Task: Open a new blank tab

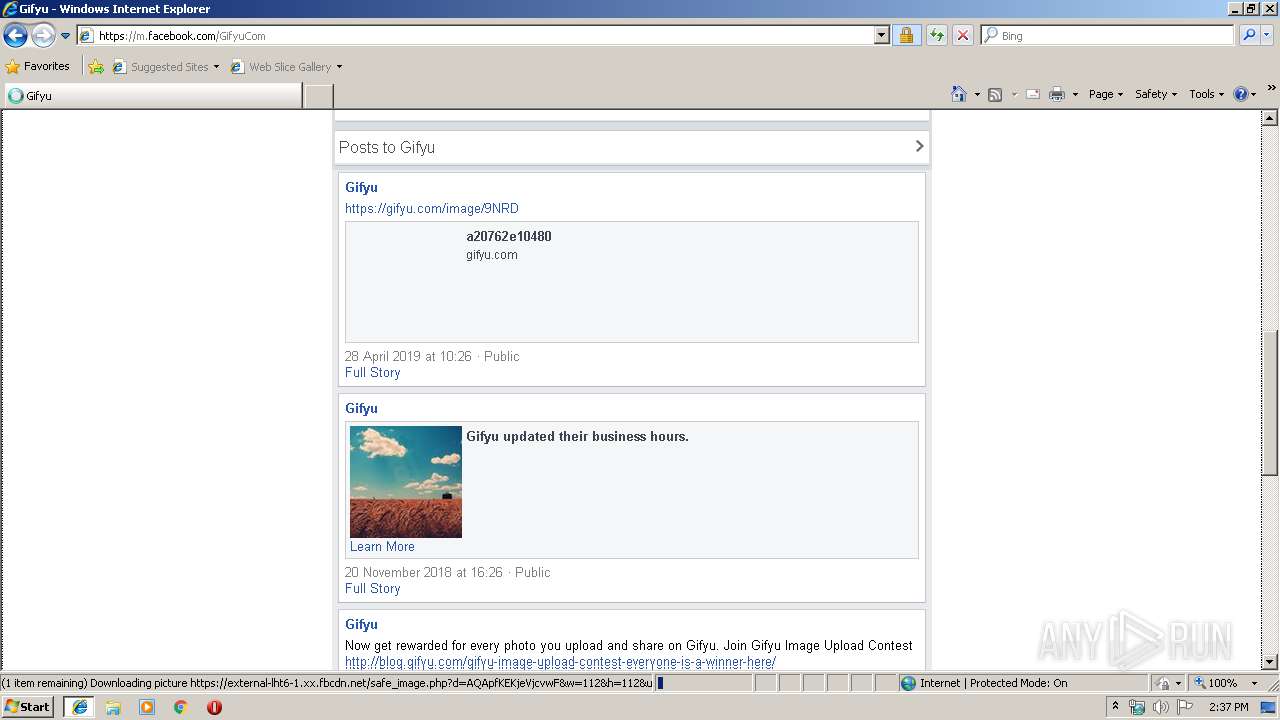Action: point(318,96)
